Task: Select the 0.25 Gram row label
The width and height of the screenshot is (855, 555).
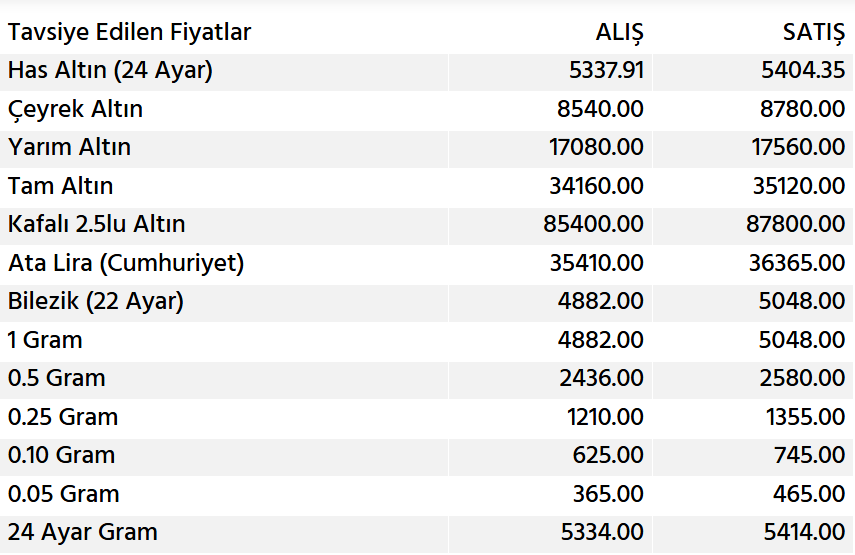Action: (x=63, y=417)
